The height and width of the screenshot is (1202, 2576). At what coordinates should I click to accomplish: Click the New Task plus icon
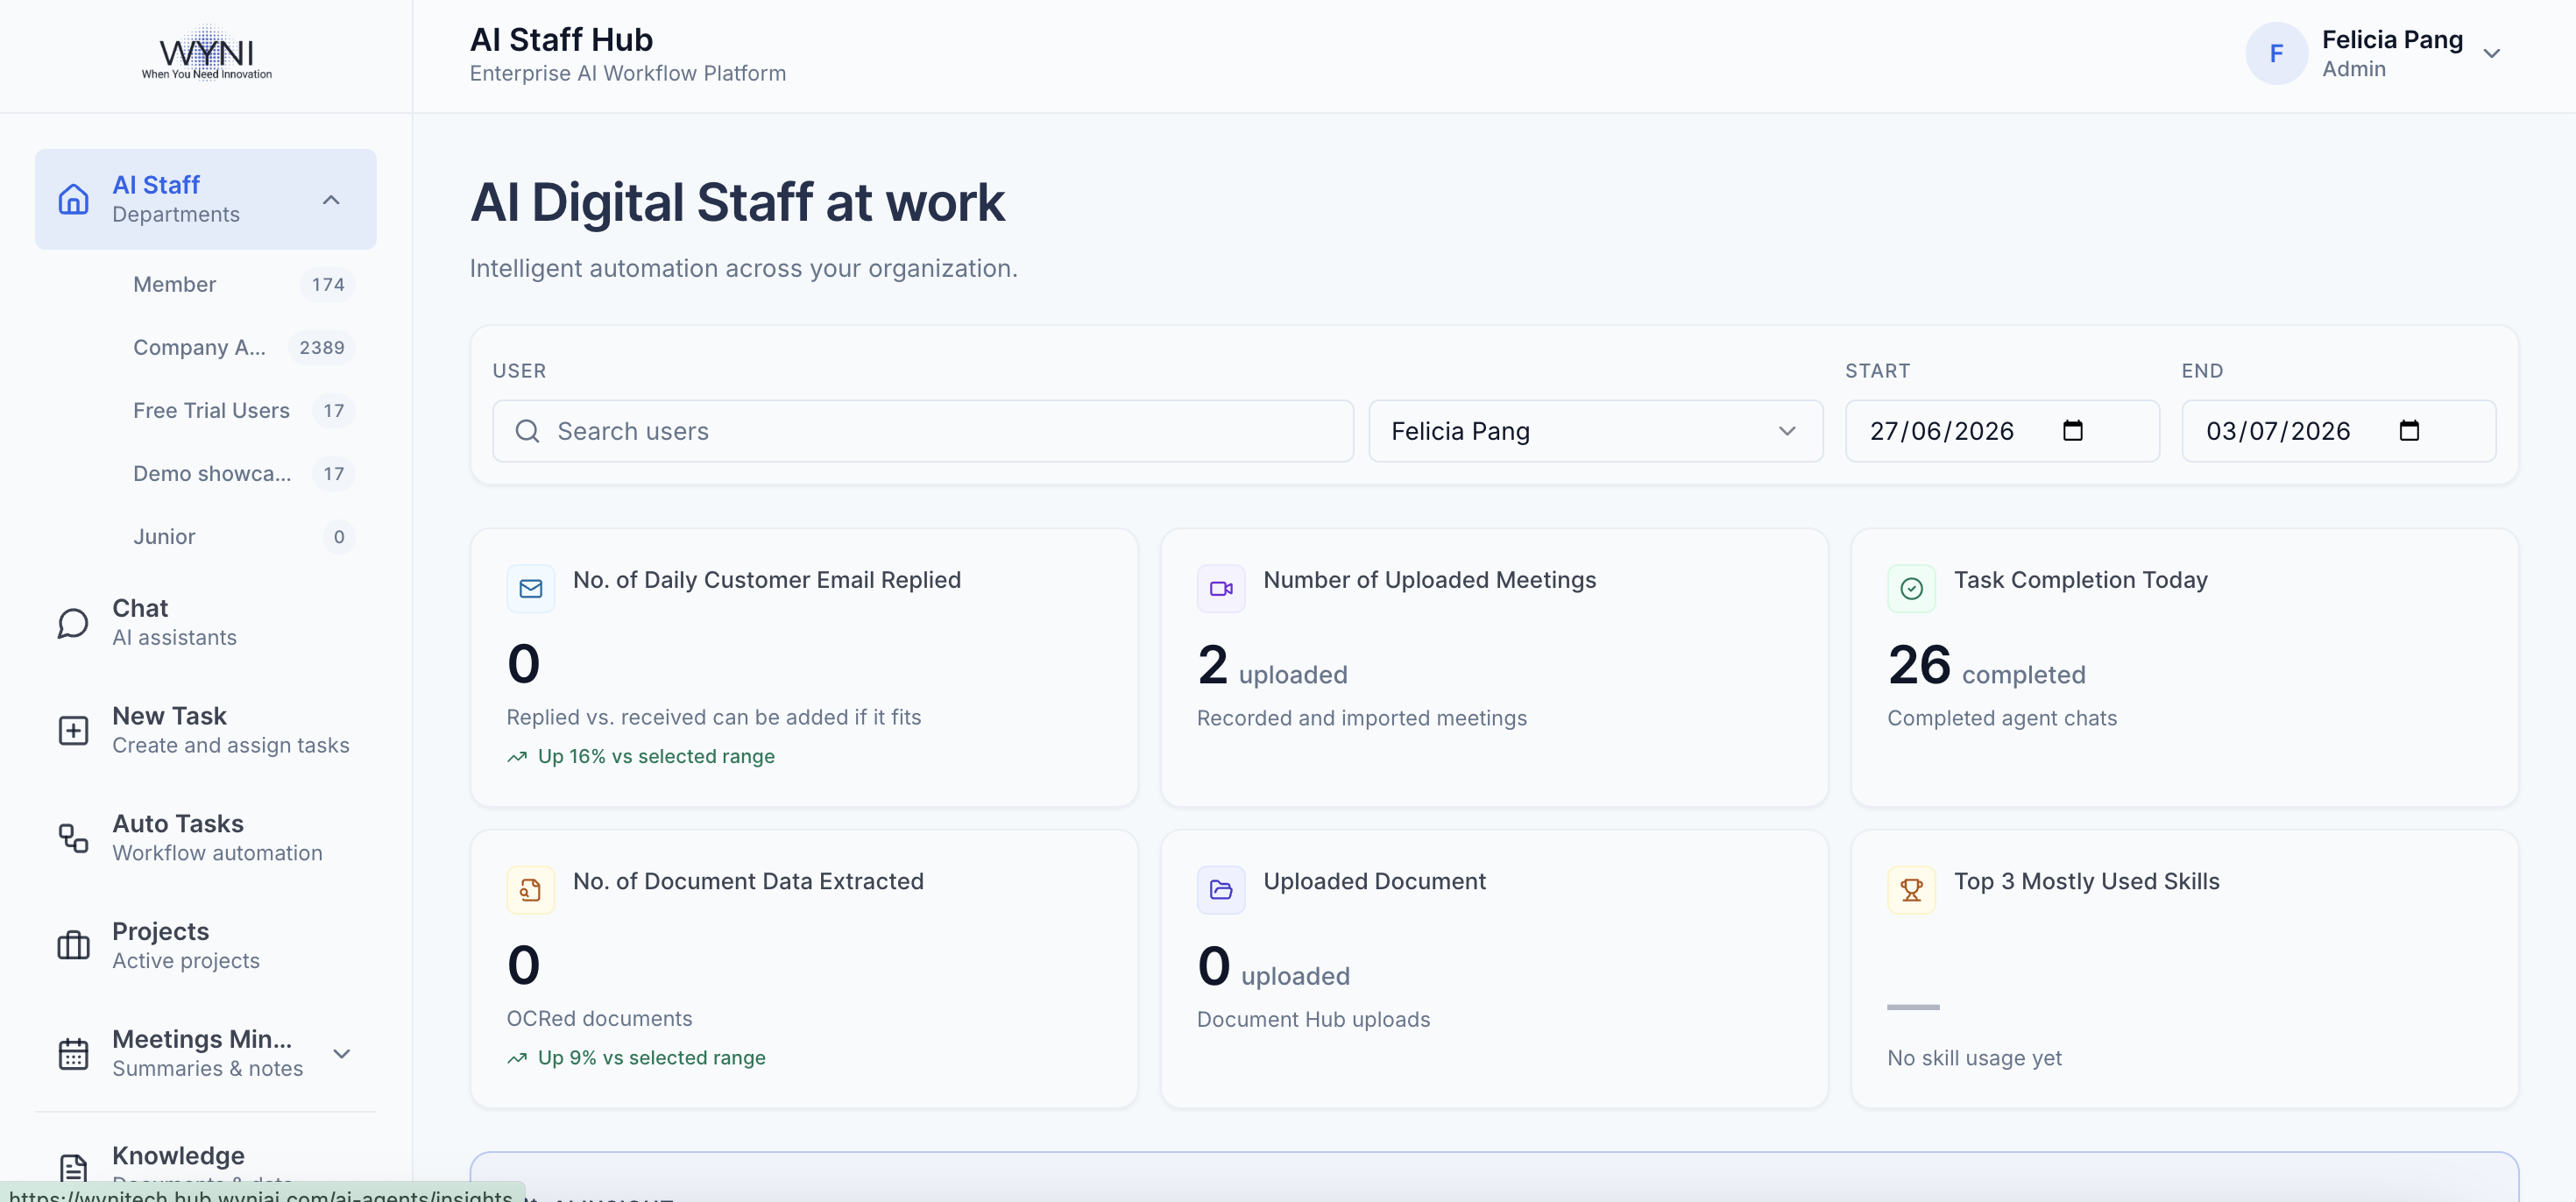pyautogui.click(x=73, y=731)
